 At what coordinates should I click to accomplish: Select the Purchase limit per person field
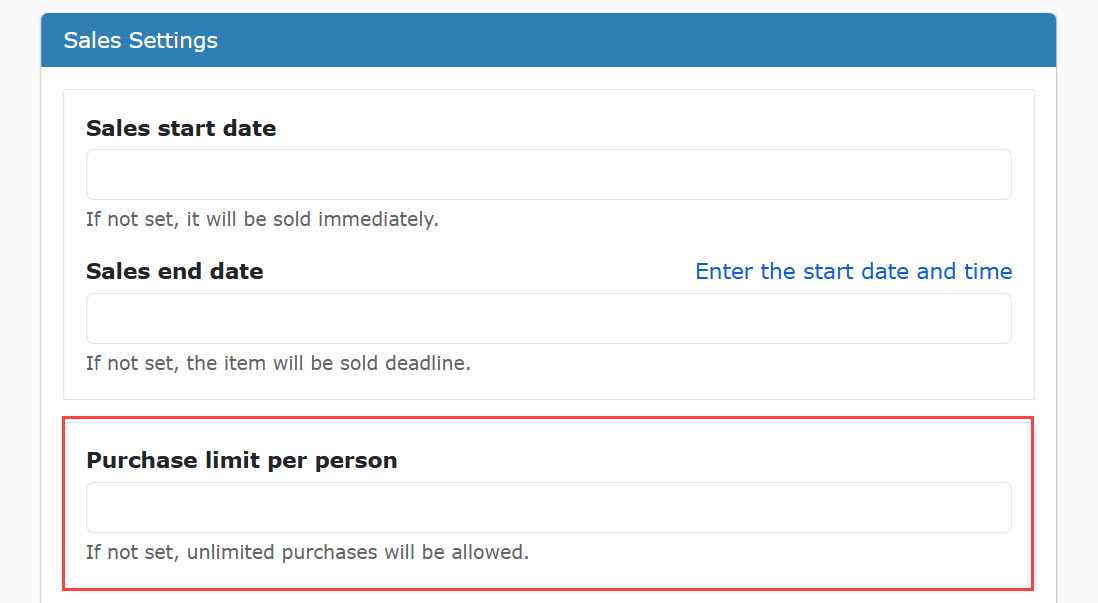(x=548, y=507)
